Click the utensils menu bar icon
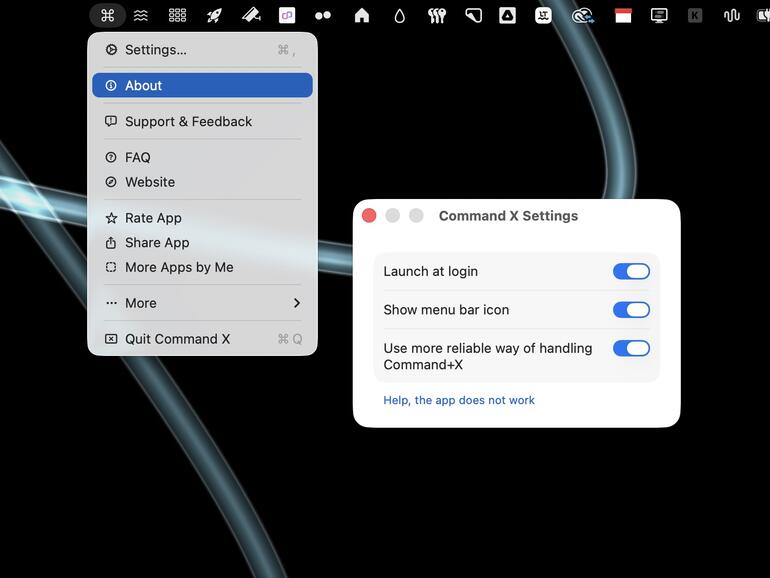The height and width of the screenshot is (578, 770). [437, 16]
